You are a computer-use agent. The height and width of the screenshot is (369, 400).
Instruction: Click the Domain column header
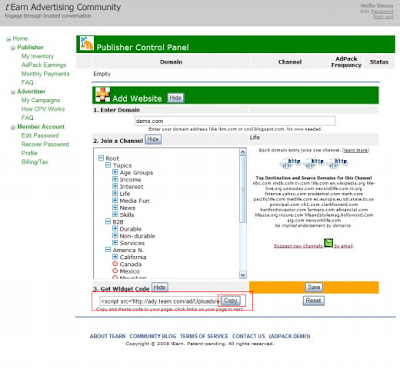(171, 62)
